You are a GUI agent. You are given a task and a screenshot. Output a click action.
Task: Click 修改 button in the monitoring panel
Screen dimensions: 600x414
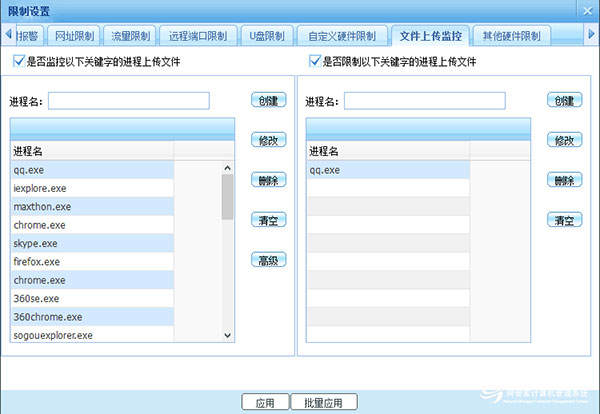[269, 140]
